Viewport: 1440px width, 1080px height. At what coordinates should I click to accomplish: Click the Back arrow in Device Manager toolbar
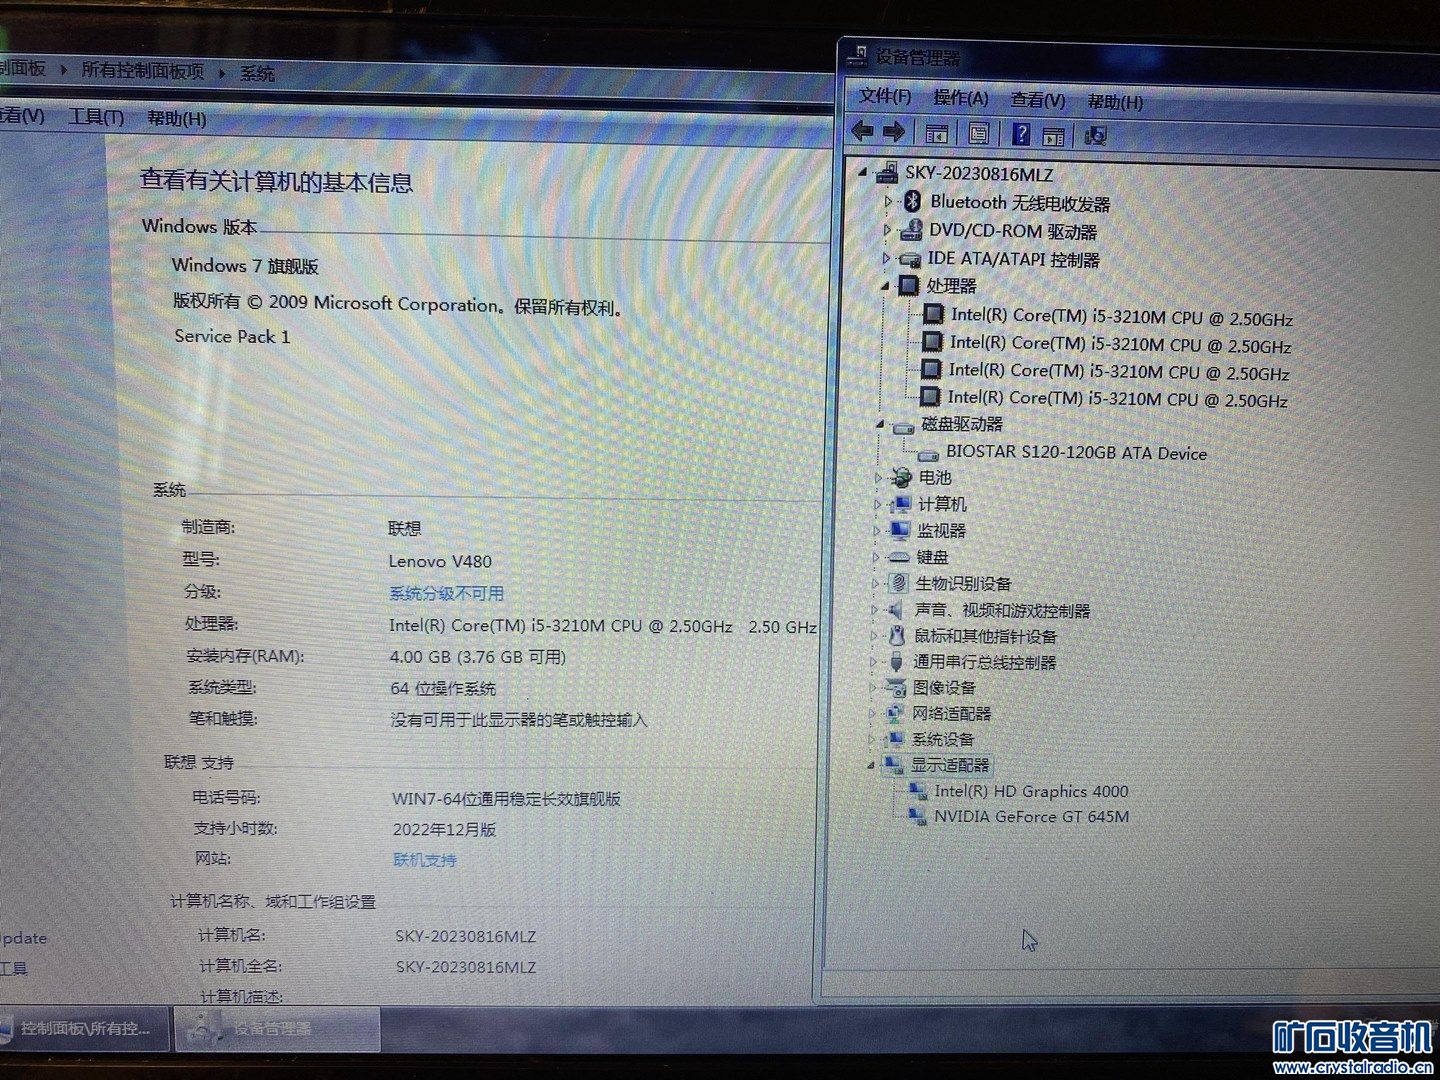click(862, 131)
